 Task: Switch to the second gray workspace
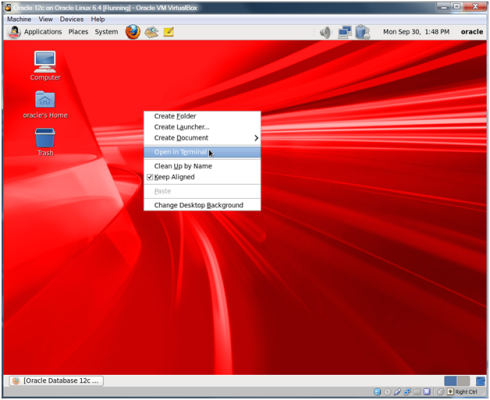(463, 381)
